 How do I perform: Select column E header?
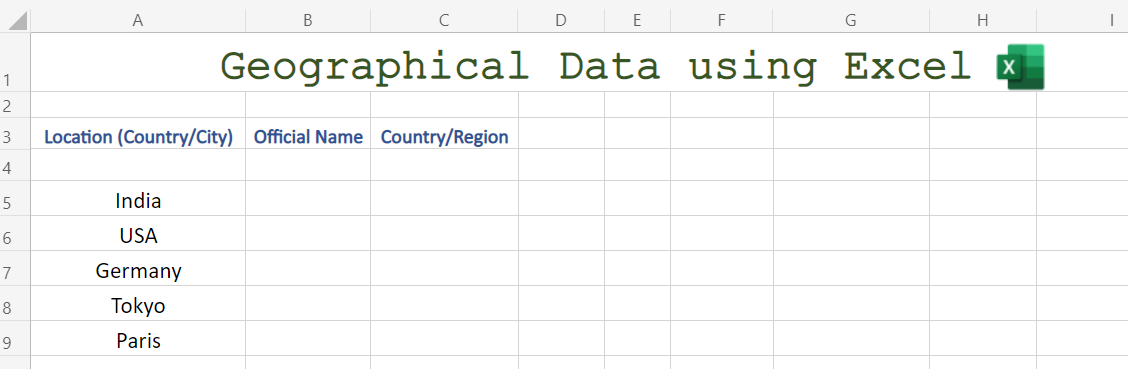point(637,21)
